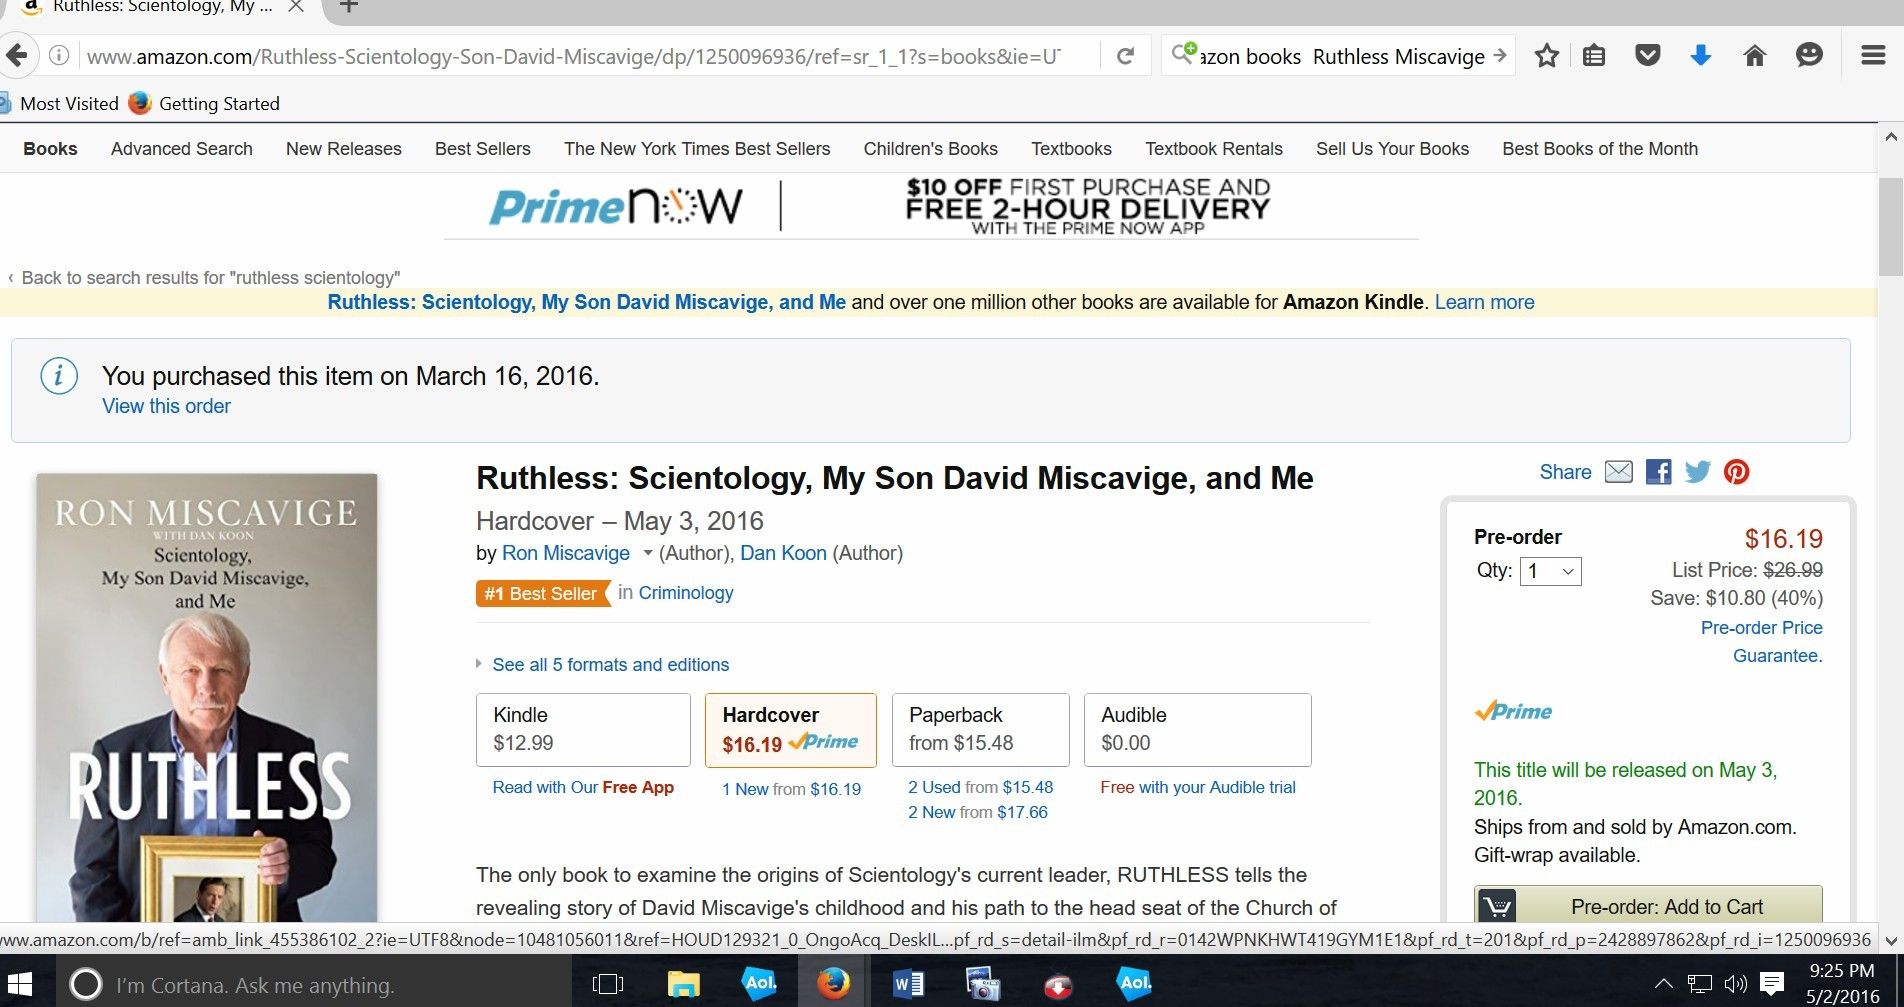This screenshot has width=1904, height=1007.
Task: Open the Best Sellers menu item
Action: pyautogui.click(x=482, y=149)
